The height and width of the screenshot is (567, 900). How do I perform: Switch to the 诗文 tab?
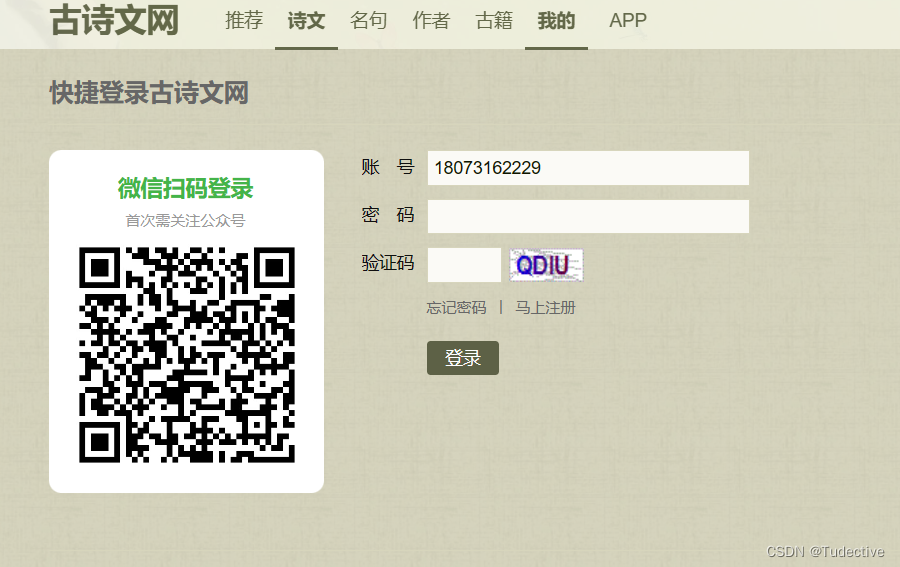pos(306,21)
